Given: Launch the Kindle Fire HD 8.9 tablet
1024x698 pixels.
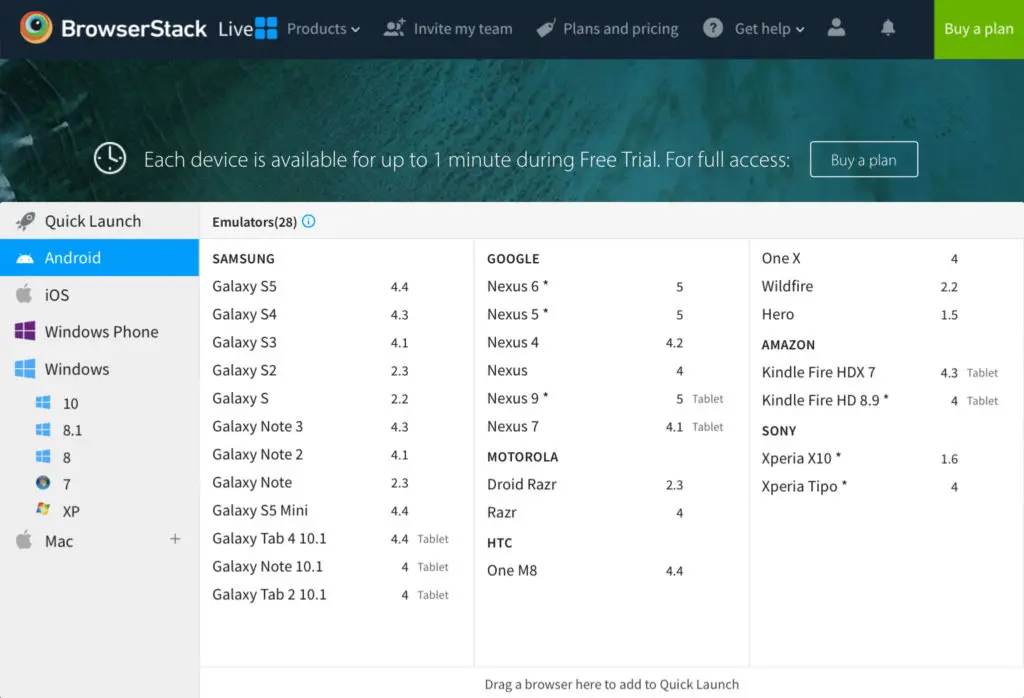Looking at the screenshot, I should click(880, 401).
